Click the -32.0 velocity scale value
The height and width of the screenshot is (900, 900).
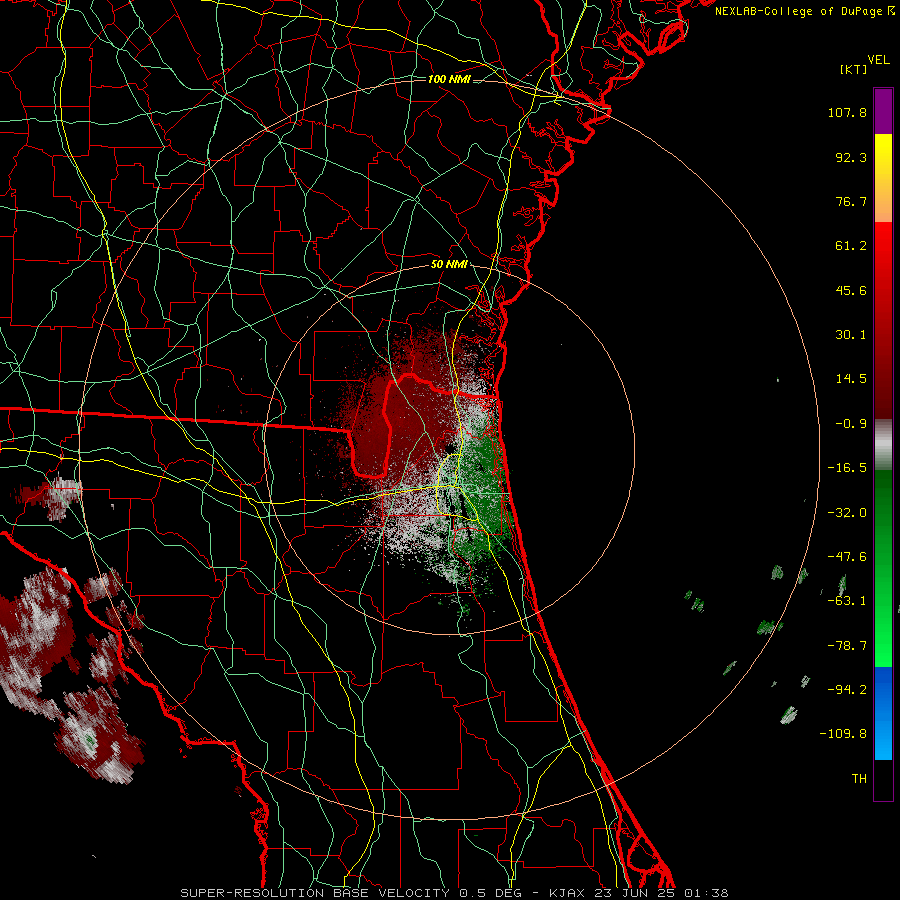[847, 513]
